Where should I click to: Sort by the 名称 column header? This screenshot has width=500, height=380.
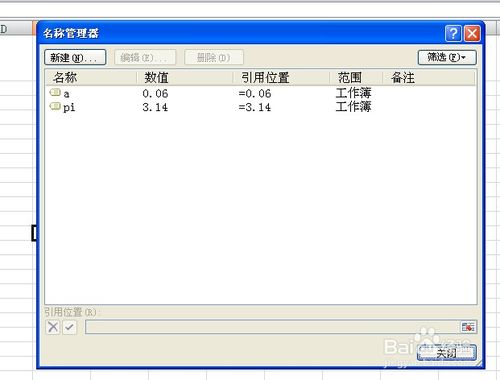[x=91, y=78]
